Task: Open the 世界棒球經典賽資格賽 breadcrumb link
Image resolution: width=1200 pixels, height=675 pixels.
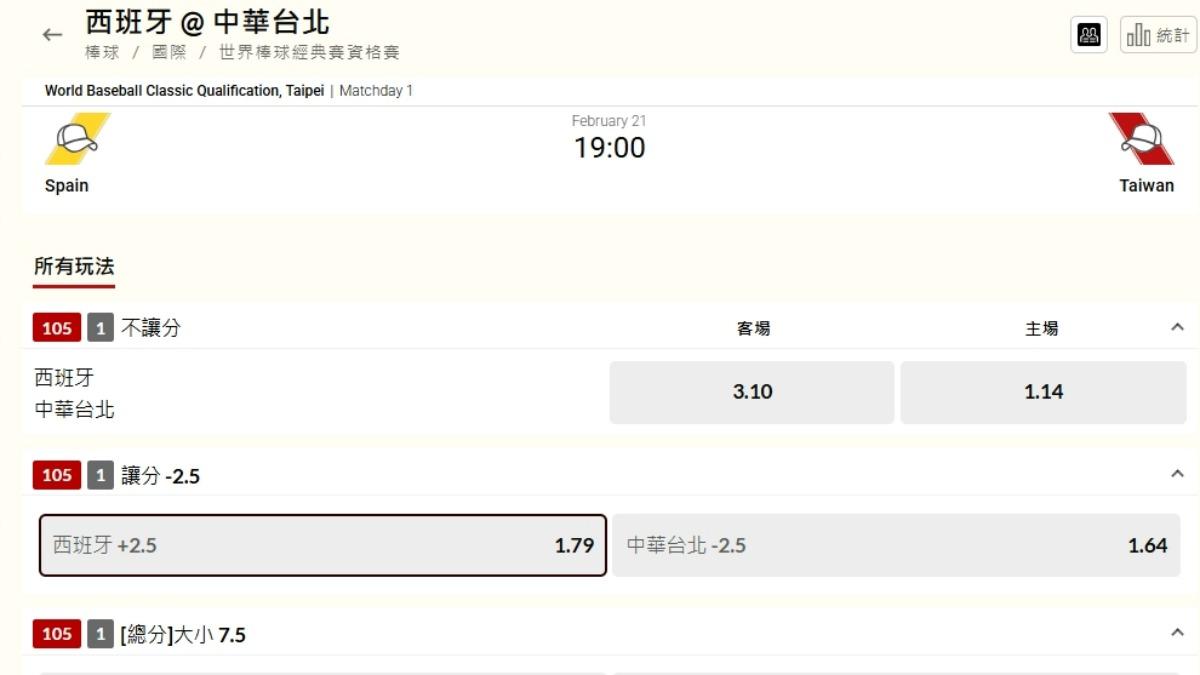Action: click(x=309, y=53)
